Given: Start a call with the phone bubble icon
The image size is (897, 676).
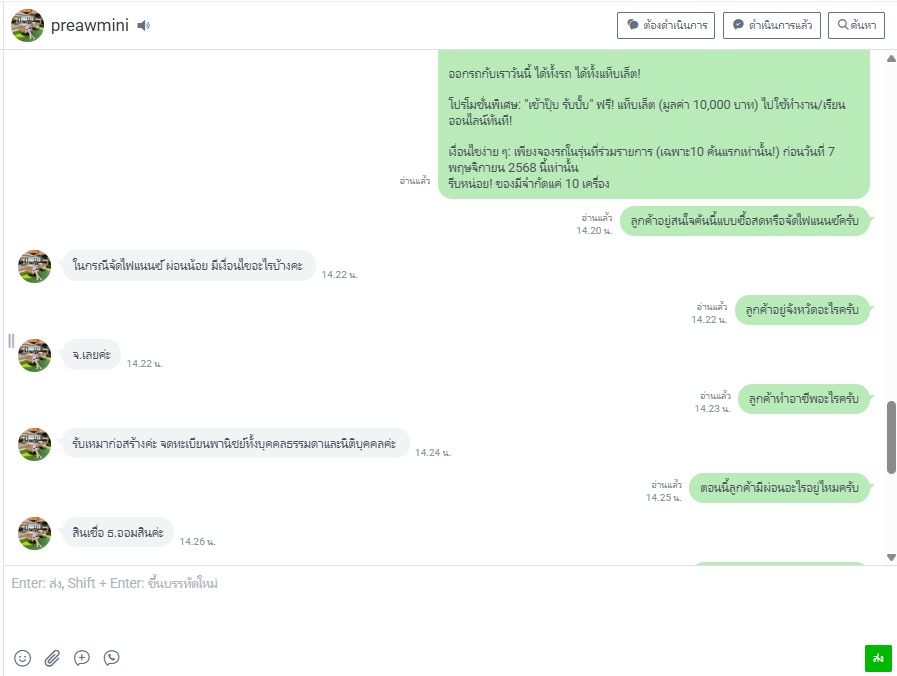Looking at the screenshot, I should click(112, 658).
